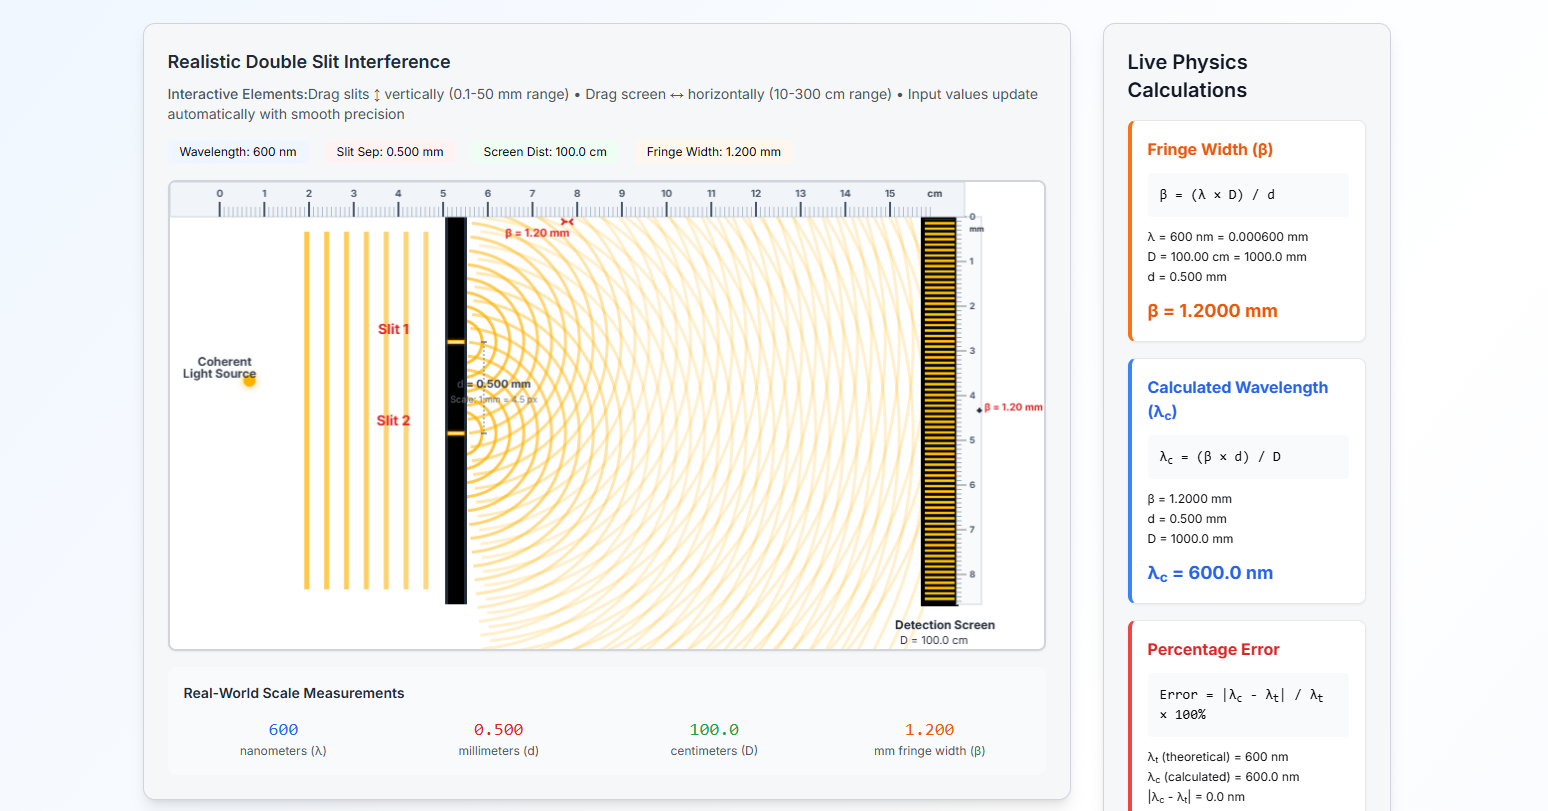Click the vertical mm ruler at 6 mark
1548x811 pixels.
click(970, 485)
